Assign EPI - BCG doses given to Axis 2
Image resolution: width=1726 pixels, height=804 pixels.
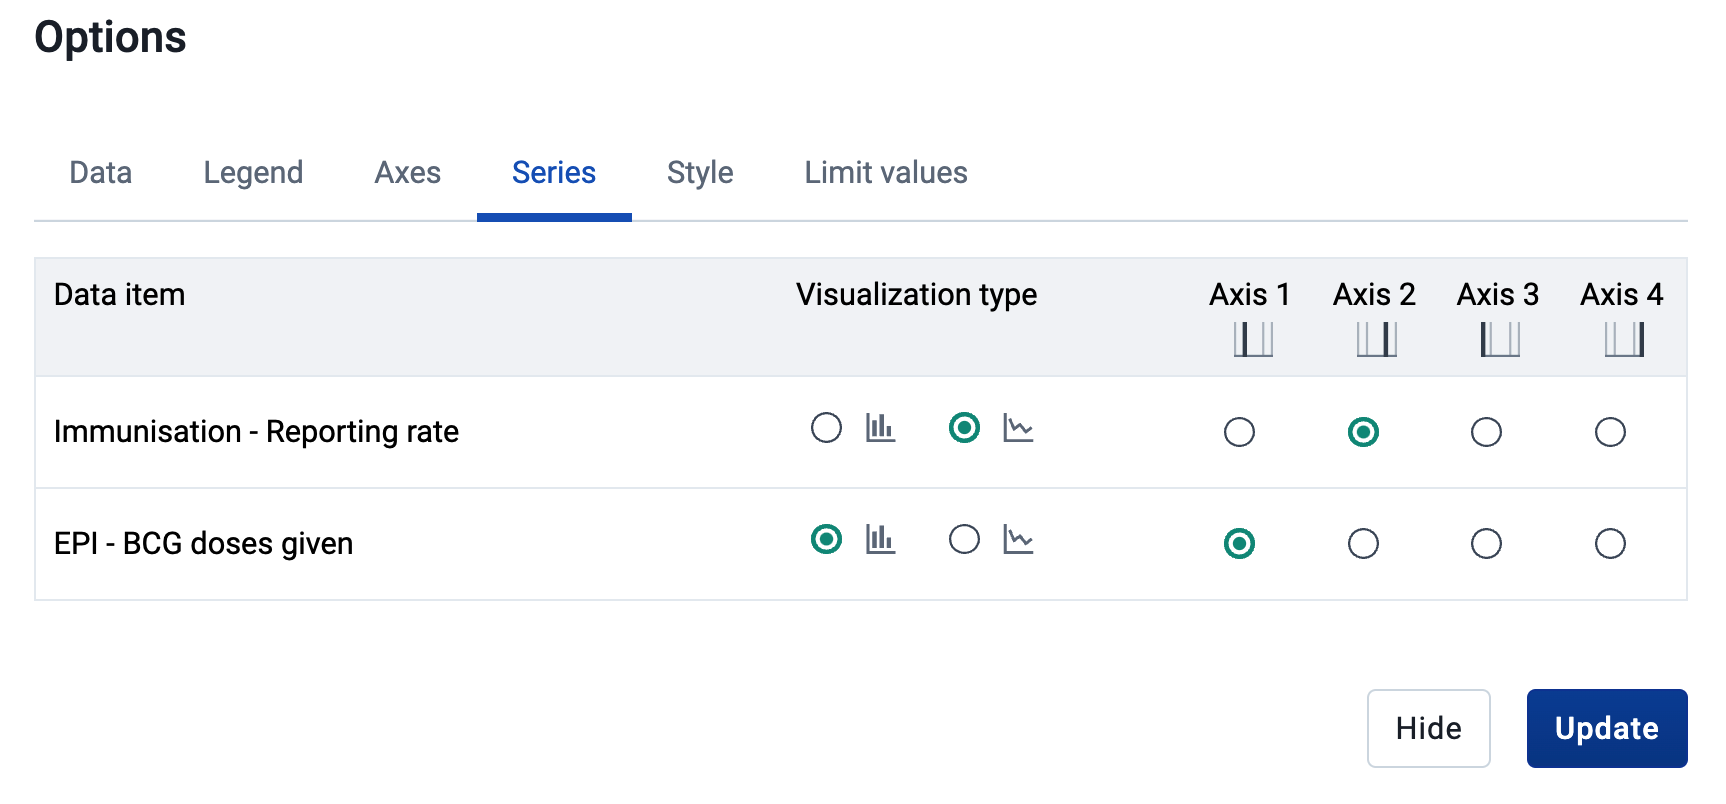tap(1363, 544)
